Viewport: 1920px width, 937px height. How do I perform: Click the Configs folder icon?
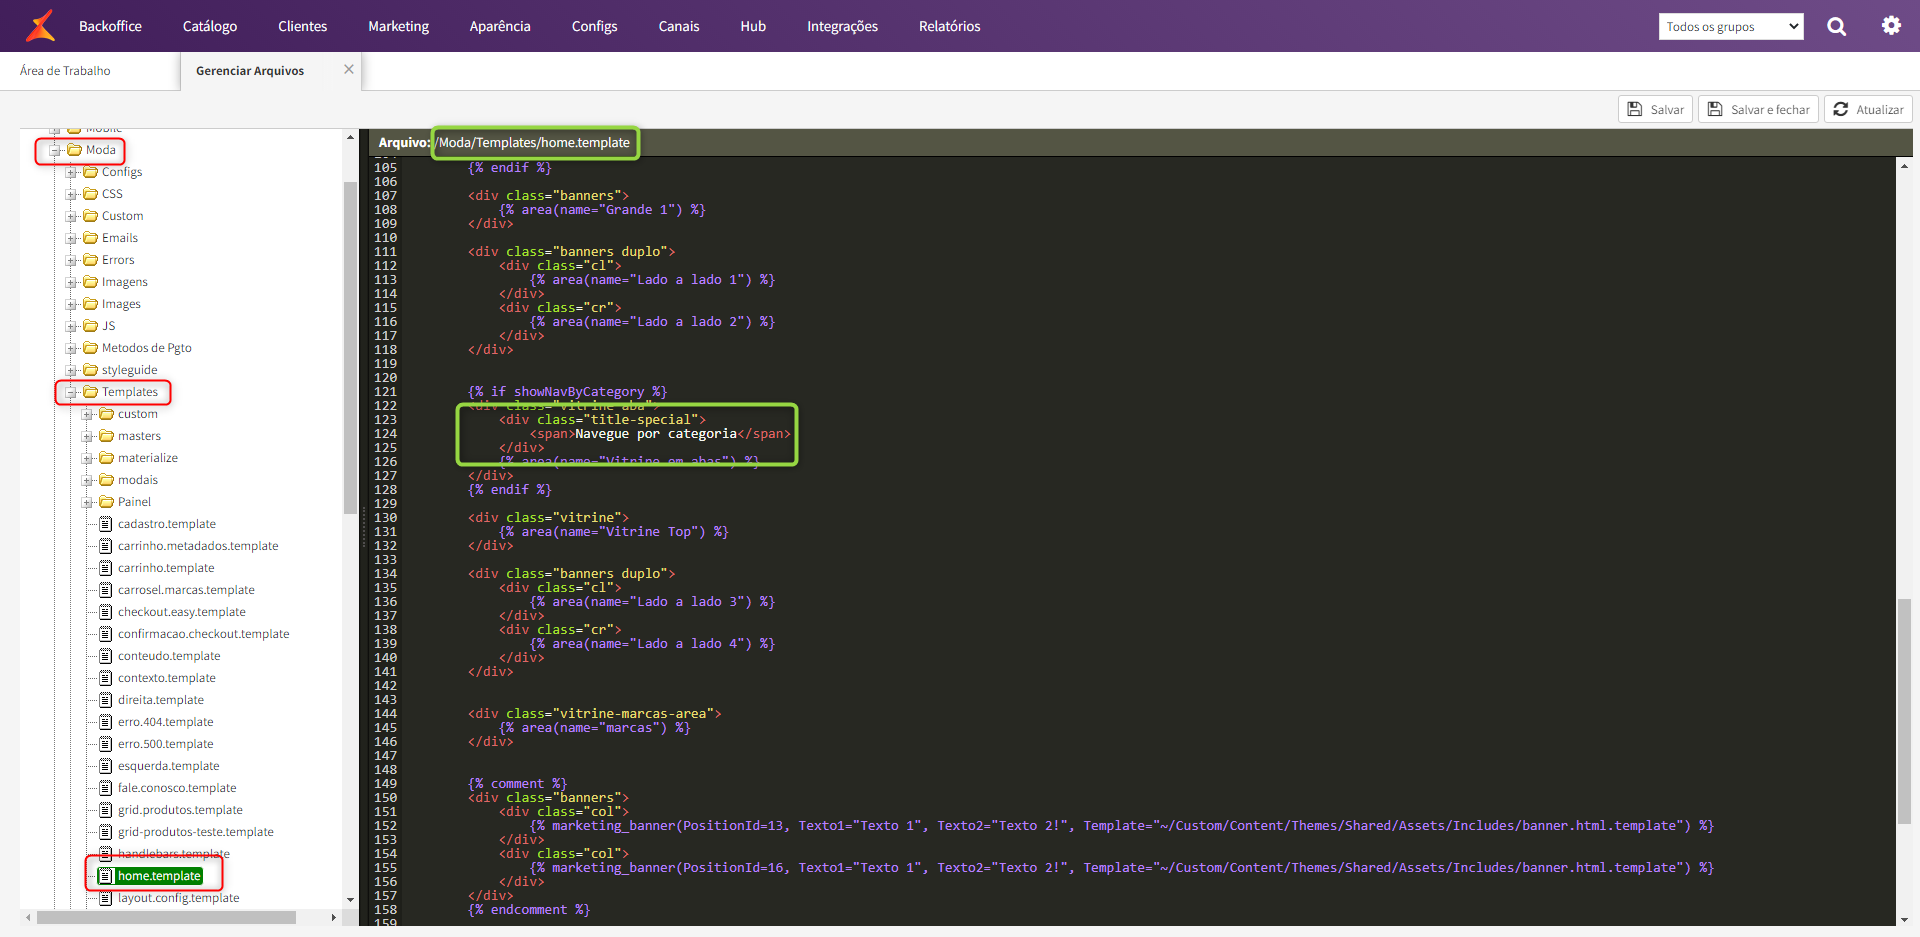90,172
